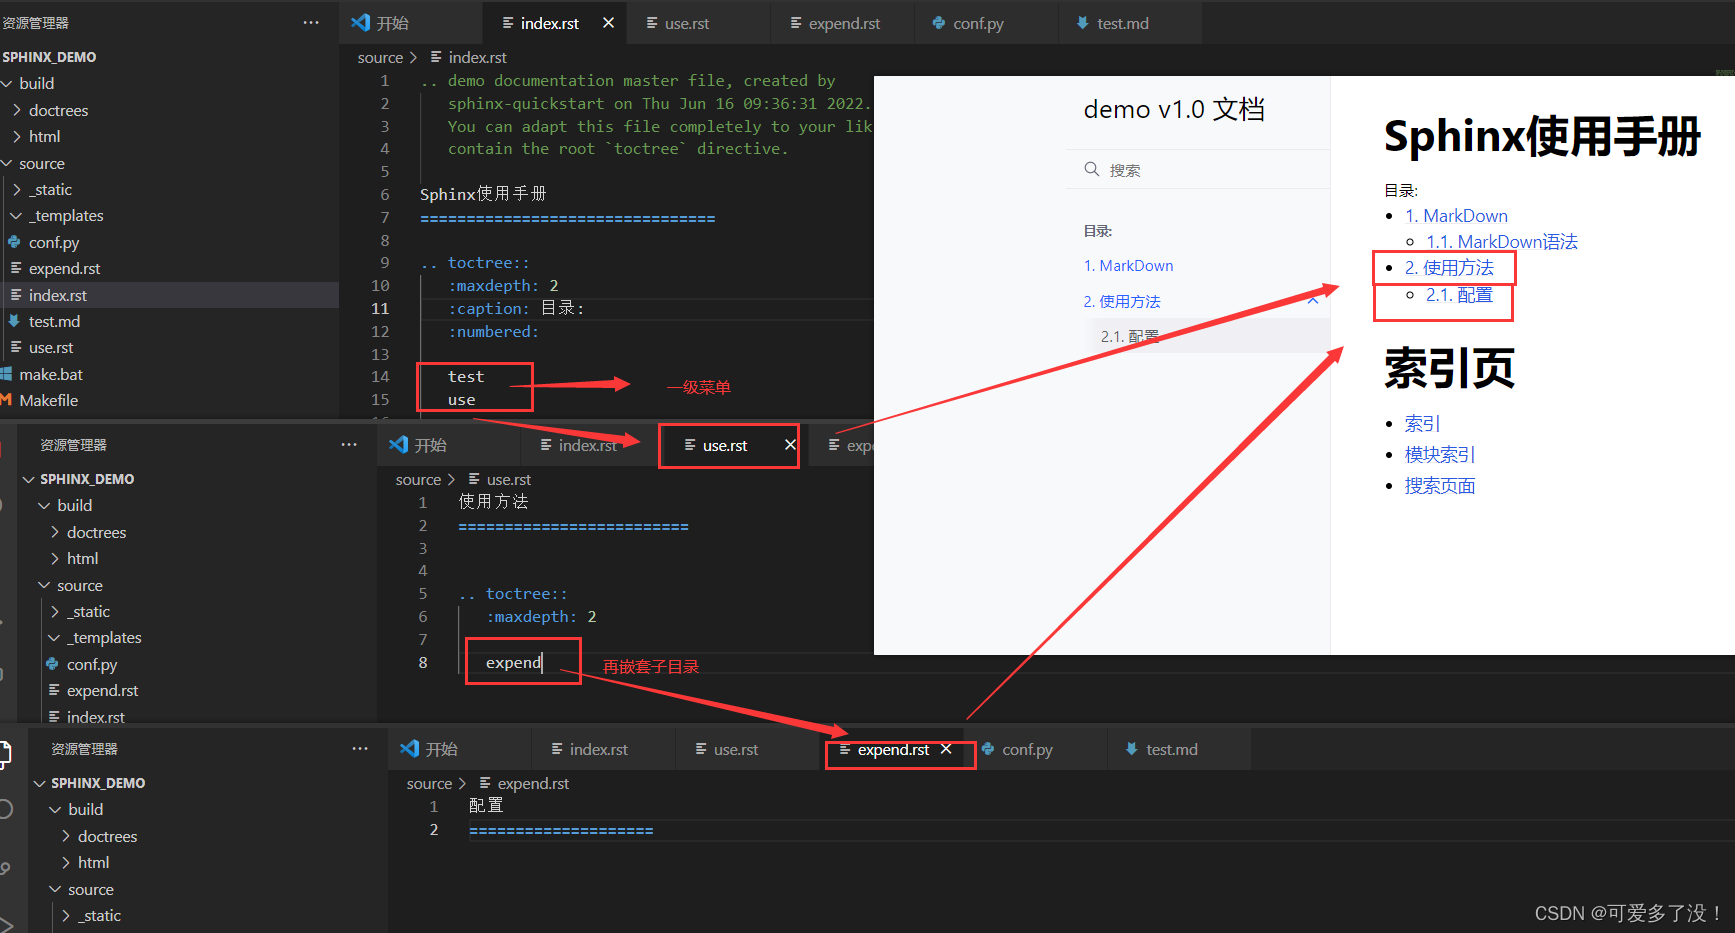Click the magnifier icon in the docs search box
This screenshot has width=1735, height=933.
(1092, 170)
